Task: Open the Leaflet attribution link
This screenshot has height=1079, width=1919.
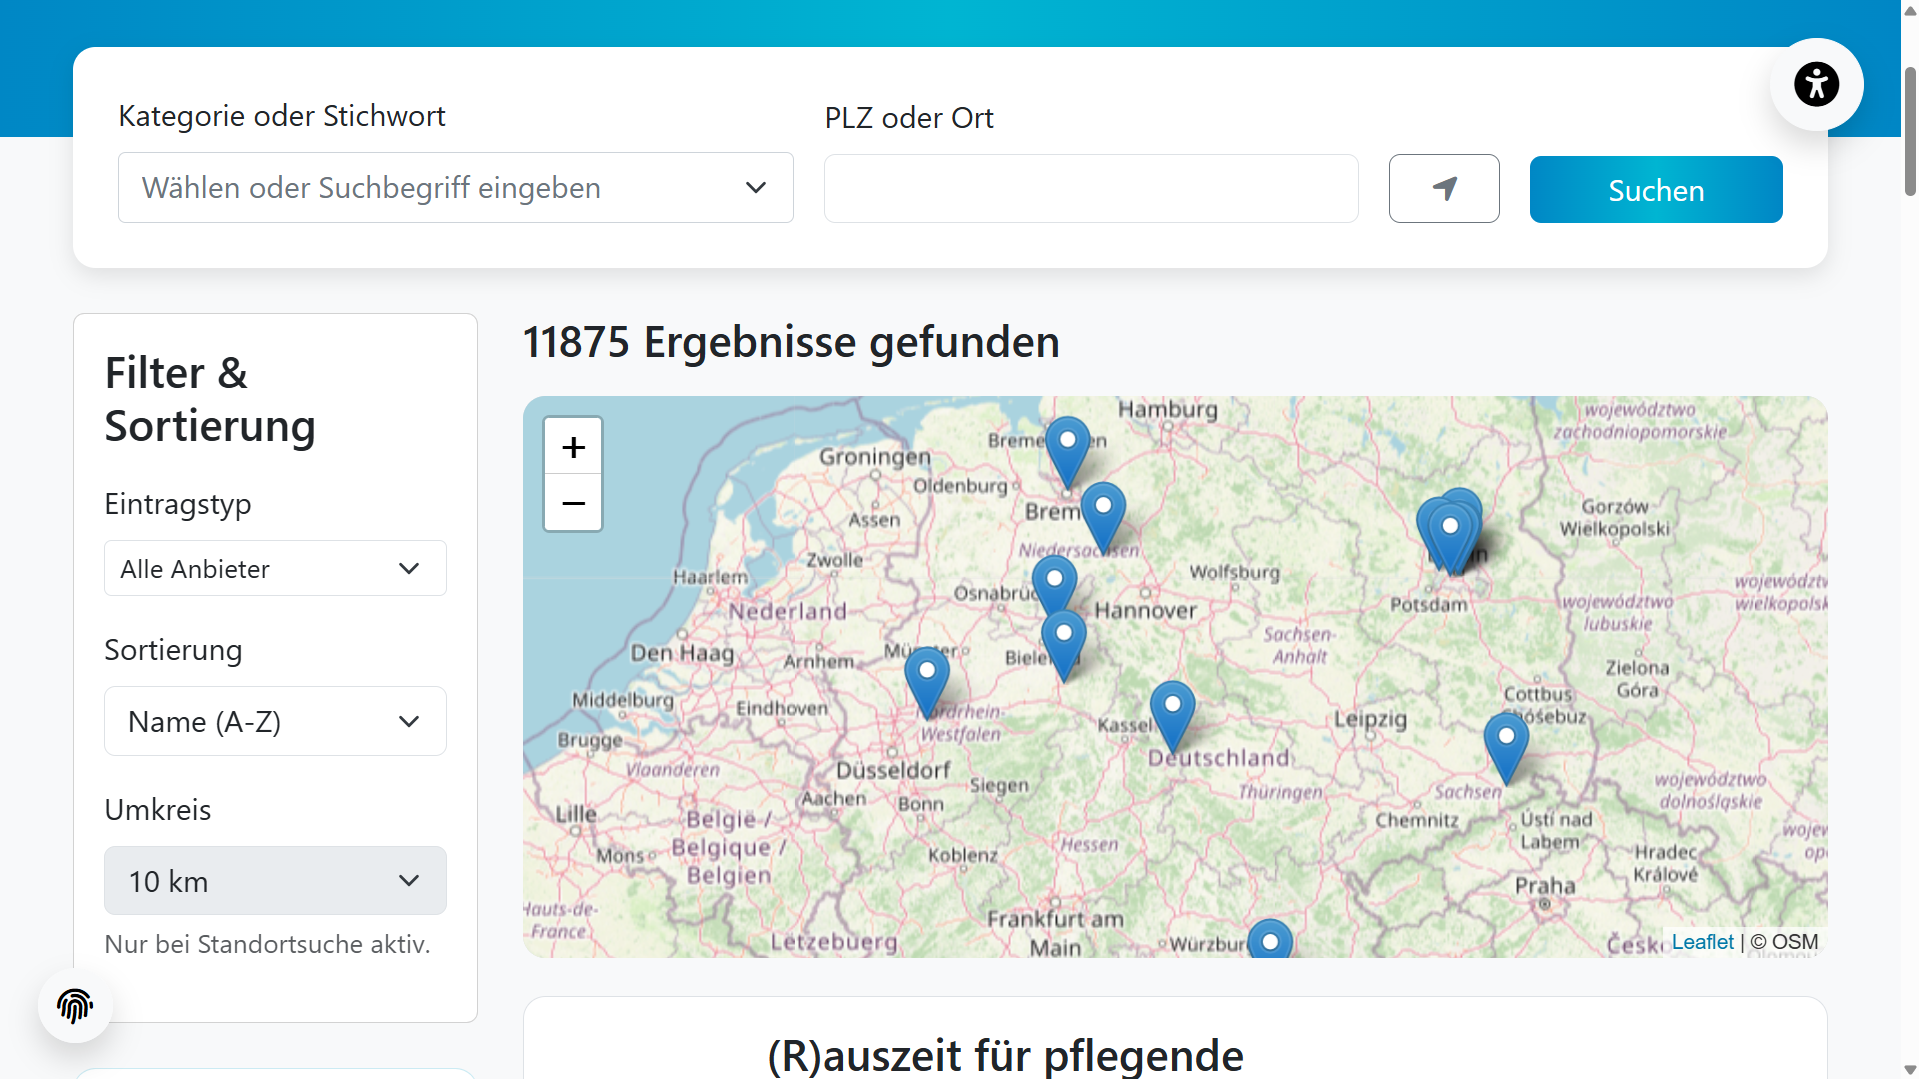Action: tap(1702, 942)
